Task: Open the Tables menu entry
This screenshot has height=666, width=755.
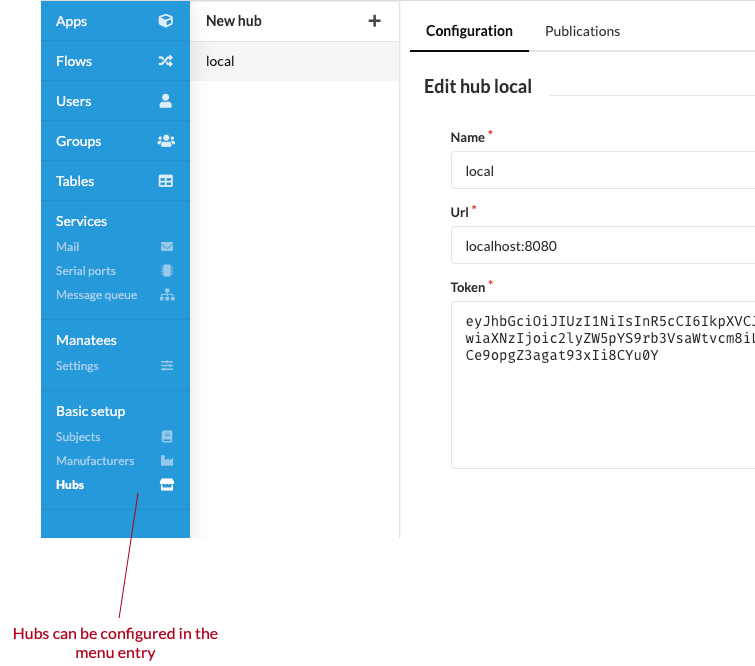Action: pos(116,181)
